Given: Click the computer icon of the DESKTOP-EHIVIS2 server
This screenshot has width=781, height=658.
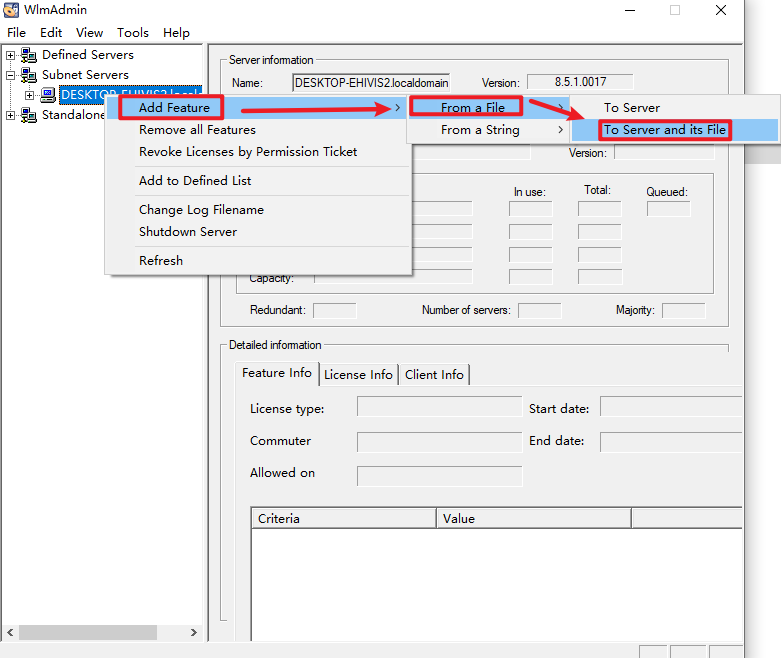Looking at the screenshot, I should pos(48,95).
